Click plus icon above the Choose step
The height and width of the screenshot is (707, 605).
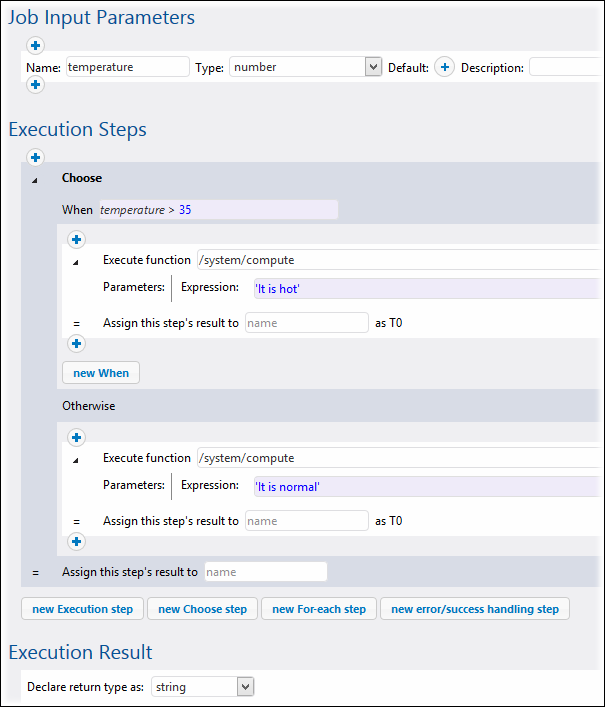point(35,158)
